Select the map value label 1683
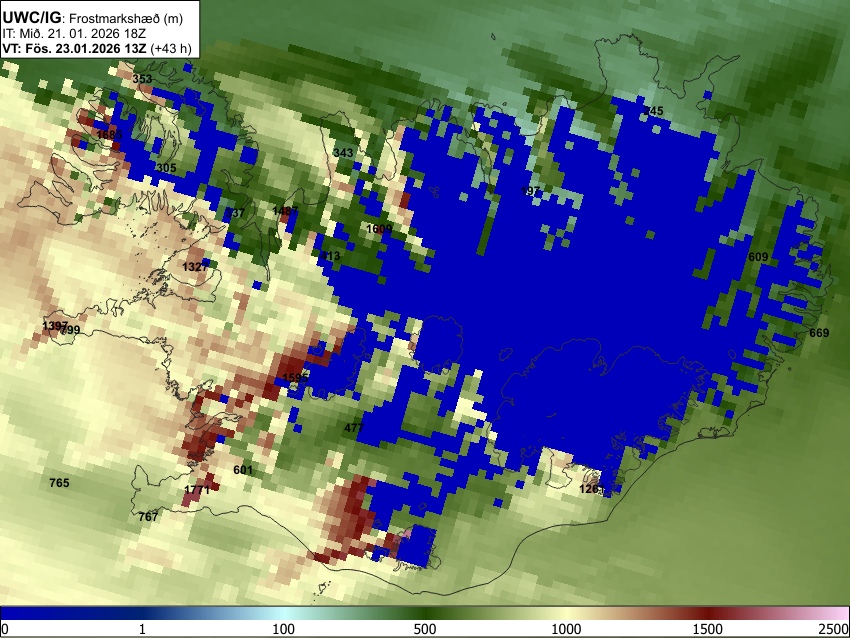The height and width of the screenshot is (638, 850). tap(109, 134)
